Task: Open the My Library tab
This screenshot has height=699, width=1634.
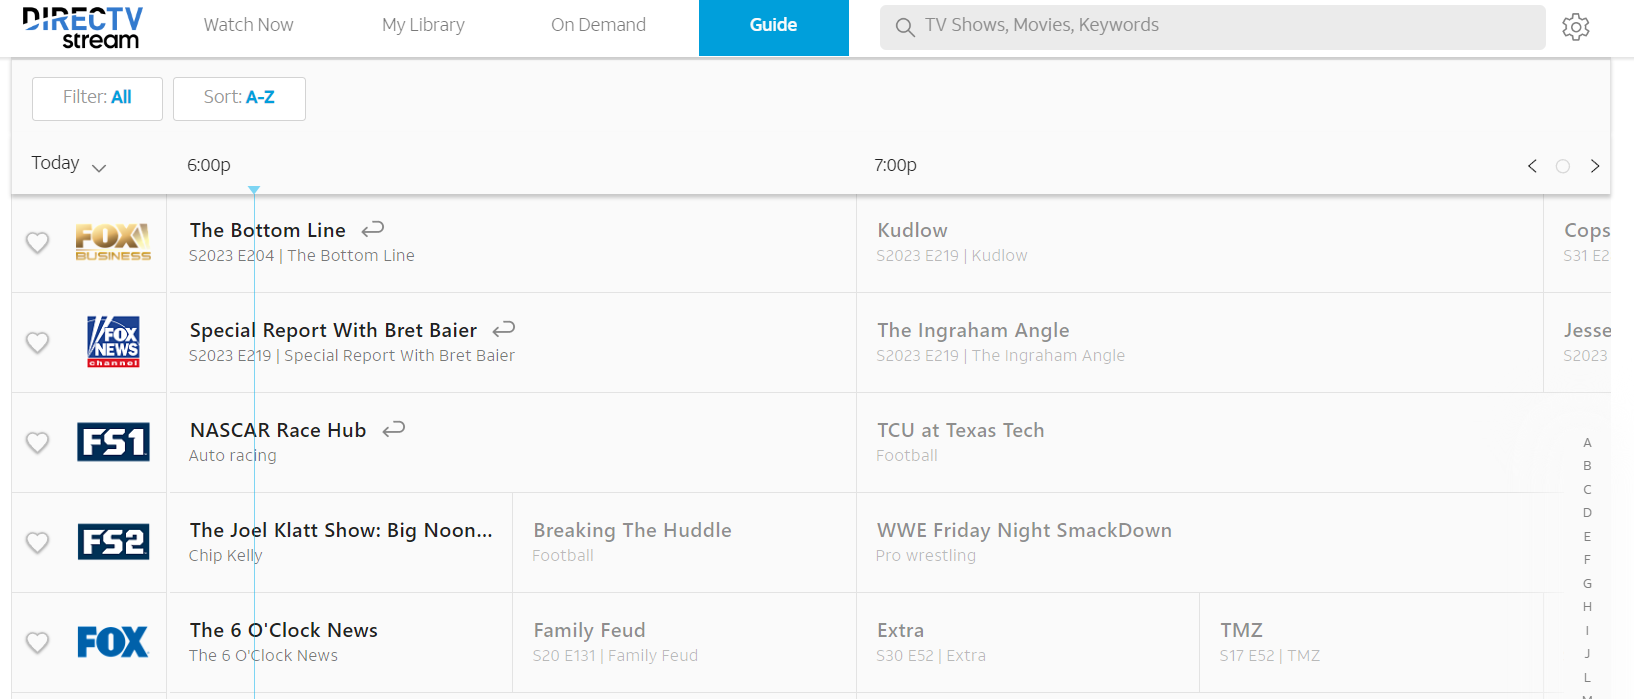Action: point(423,26)
